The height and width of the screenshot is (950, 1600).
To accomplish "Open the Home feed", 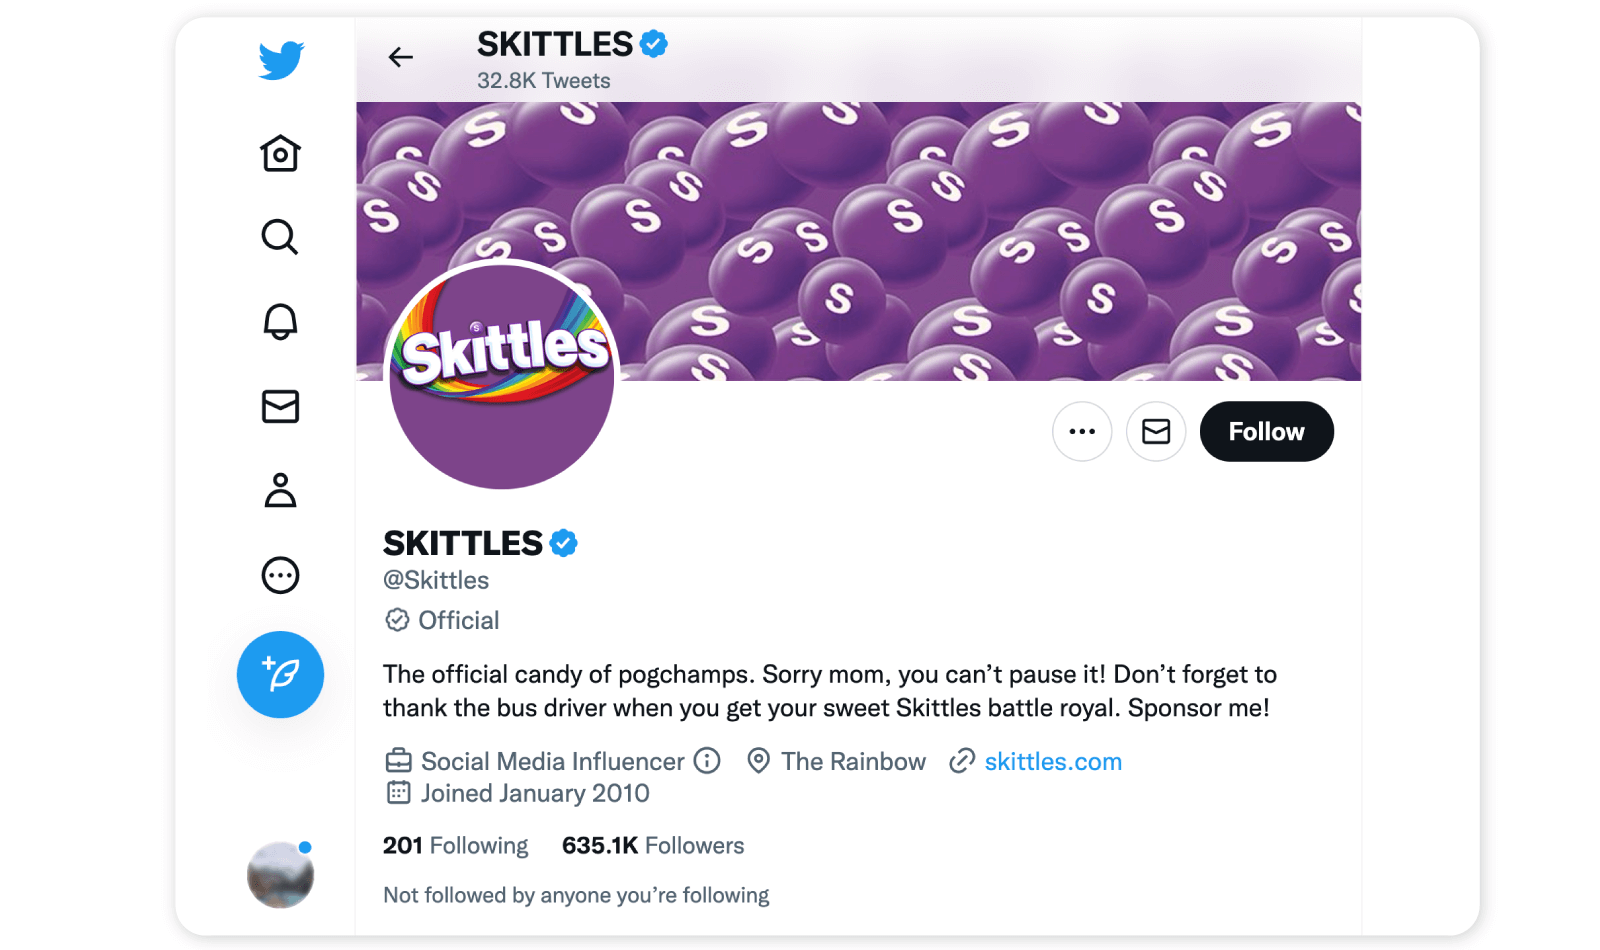I will click(281, 154).
